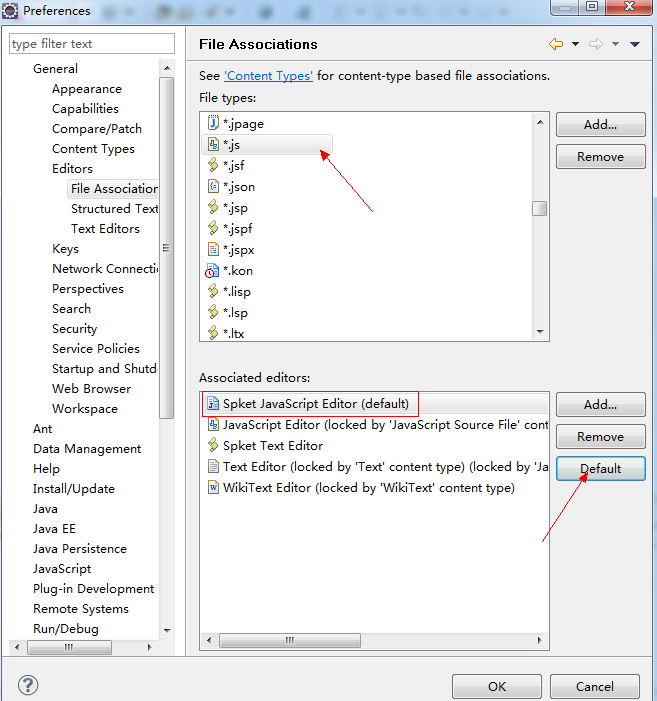657x701 pixels.
Task: Click the *.jpage file type icon
Action: coord(213,122)
